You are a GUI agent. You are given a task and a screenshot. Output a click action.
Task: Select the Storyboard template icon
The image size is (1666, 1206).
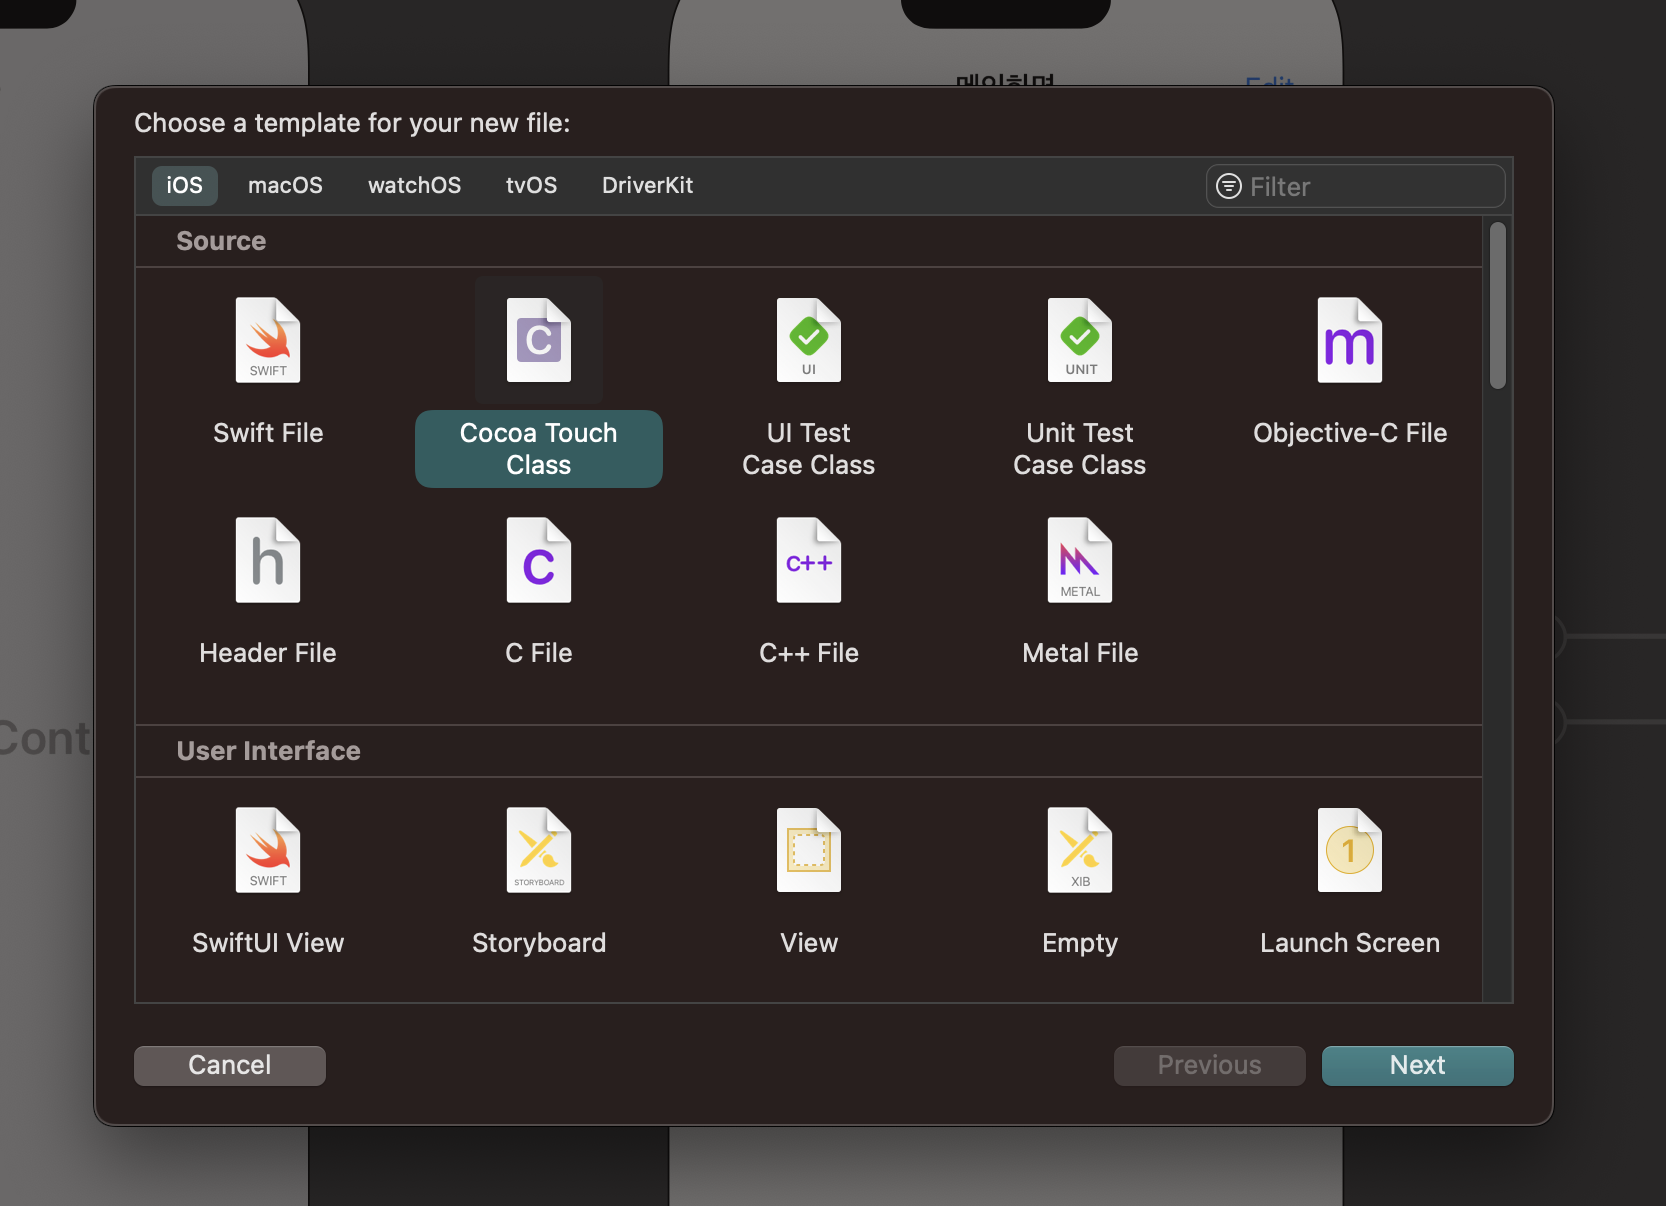pyautogui.click(x=539, y=850)
